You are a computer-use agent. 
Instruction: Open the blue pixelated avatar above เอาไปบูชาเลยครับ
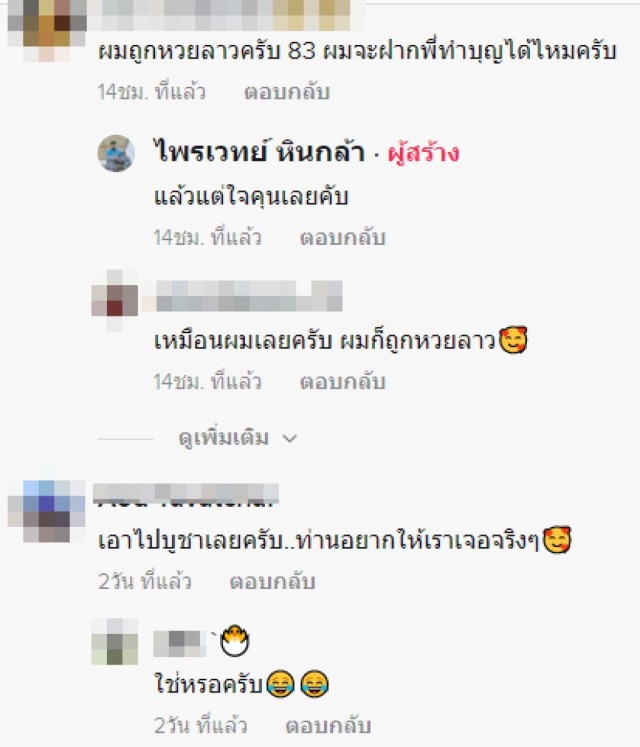[46, 511]
